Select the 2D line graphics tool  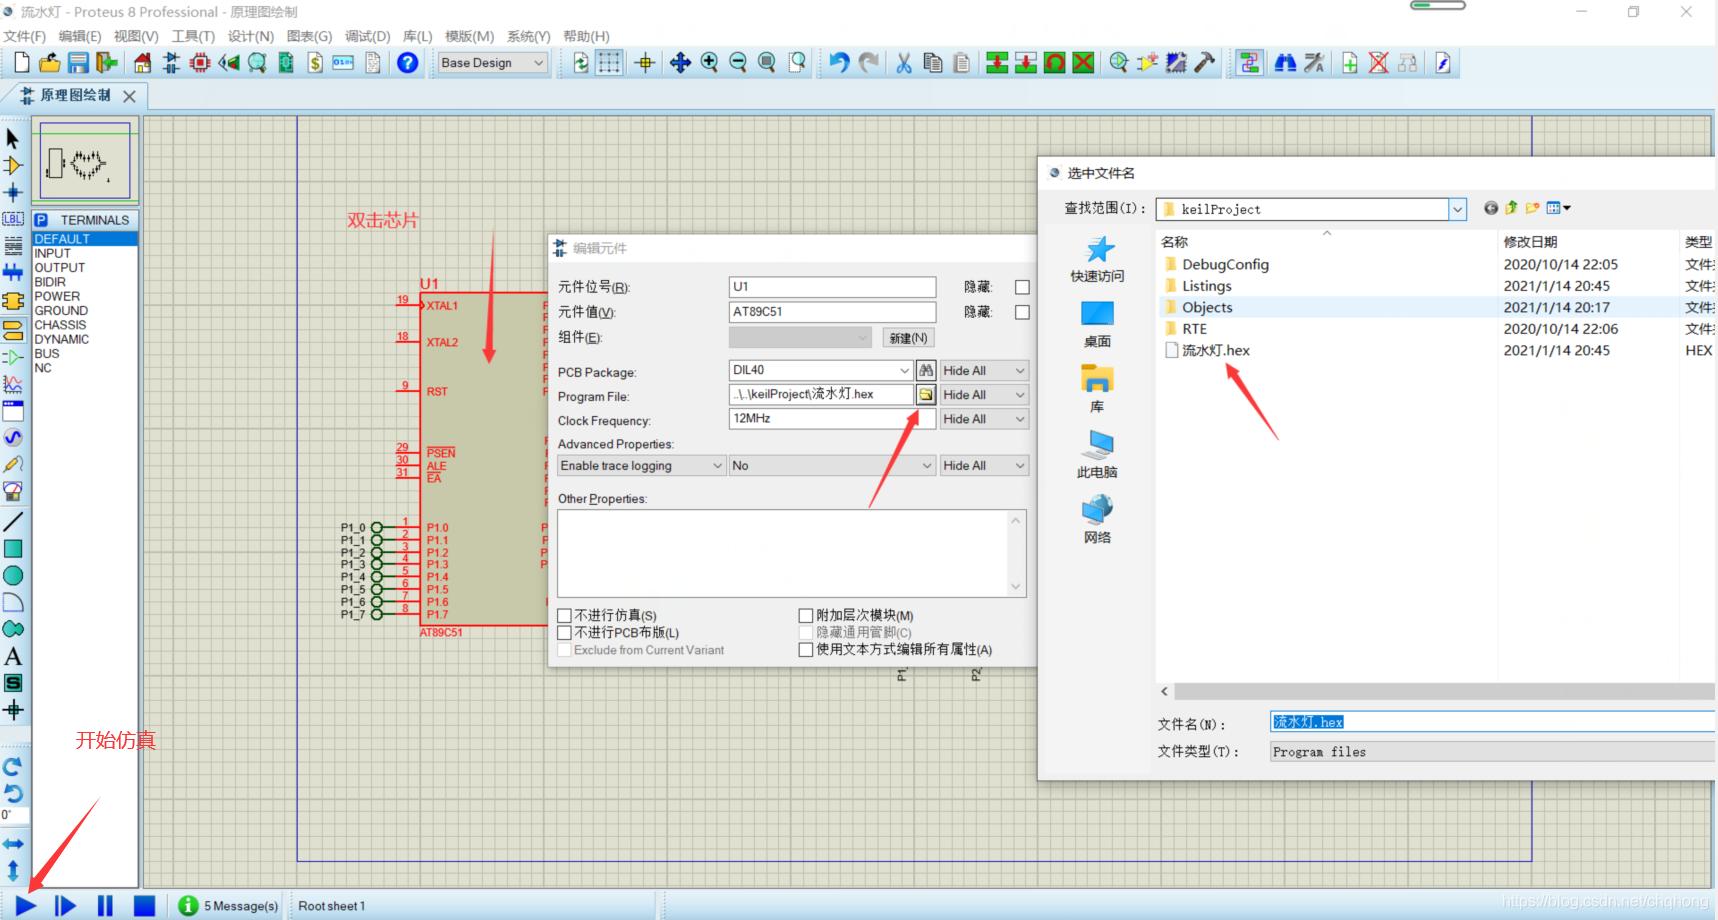(x=13, y=522)
